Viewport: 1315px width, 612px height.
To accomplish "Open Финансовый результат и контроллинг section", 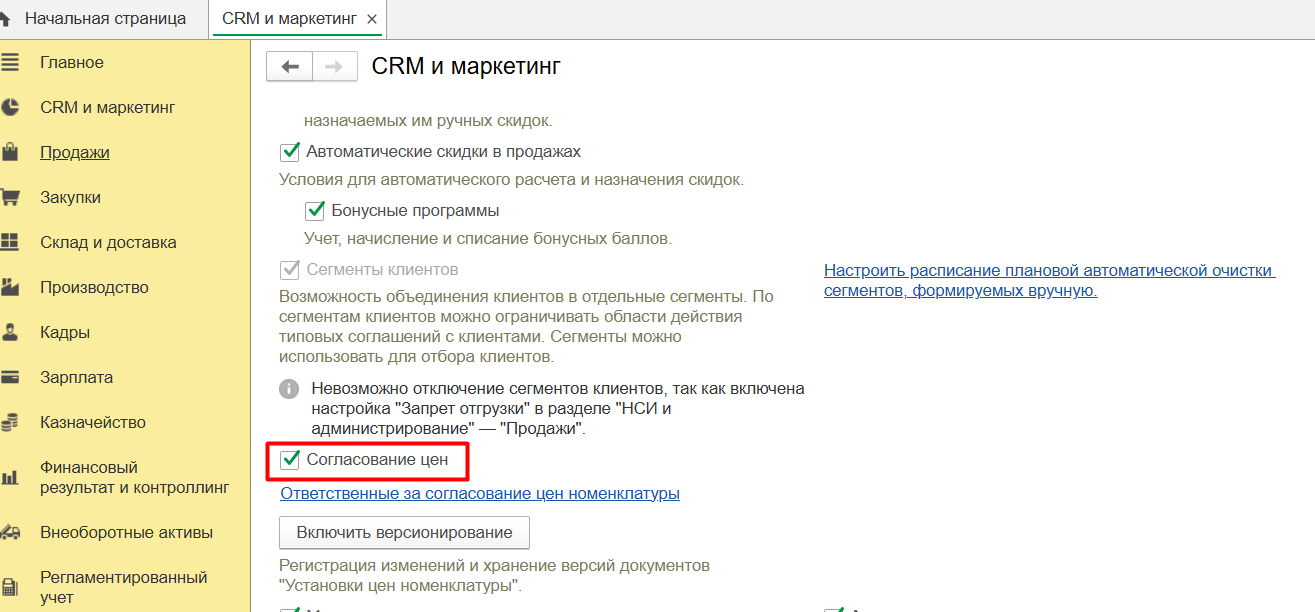I will (134, 478).
